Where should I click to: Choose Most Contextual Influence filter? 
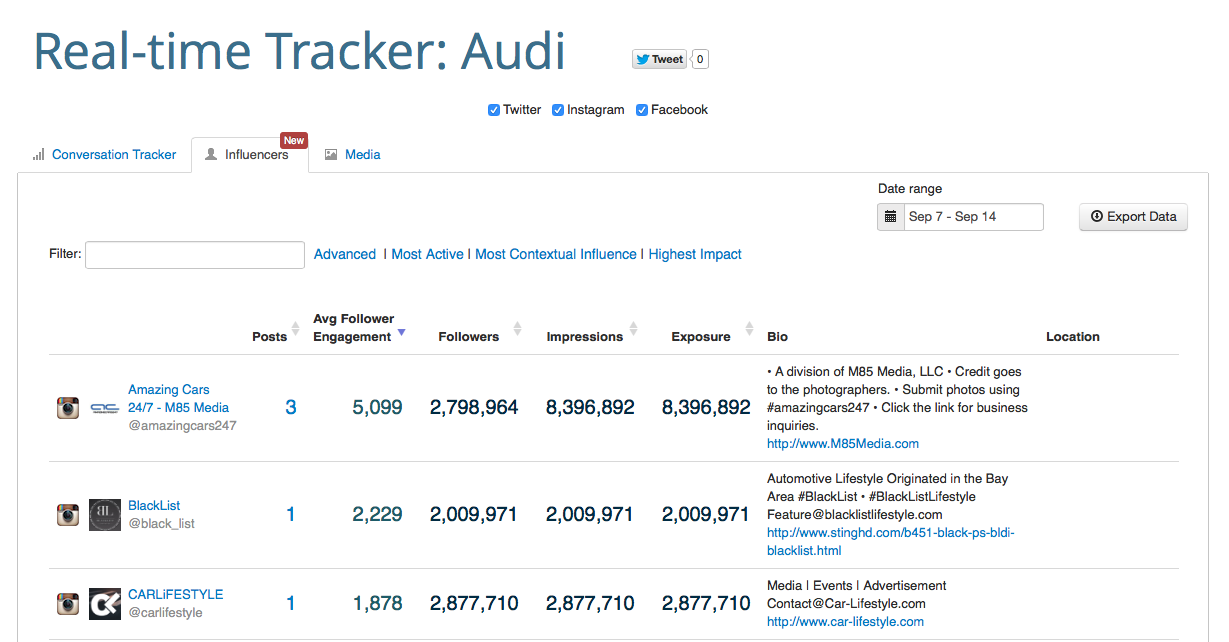point(556,255)
